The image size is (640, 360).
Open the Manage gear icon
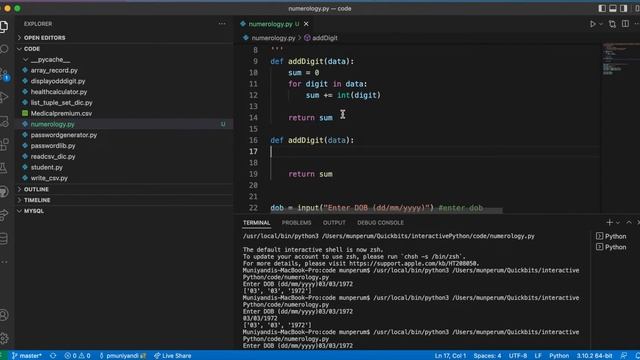point(4,338)
